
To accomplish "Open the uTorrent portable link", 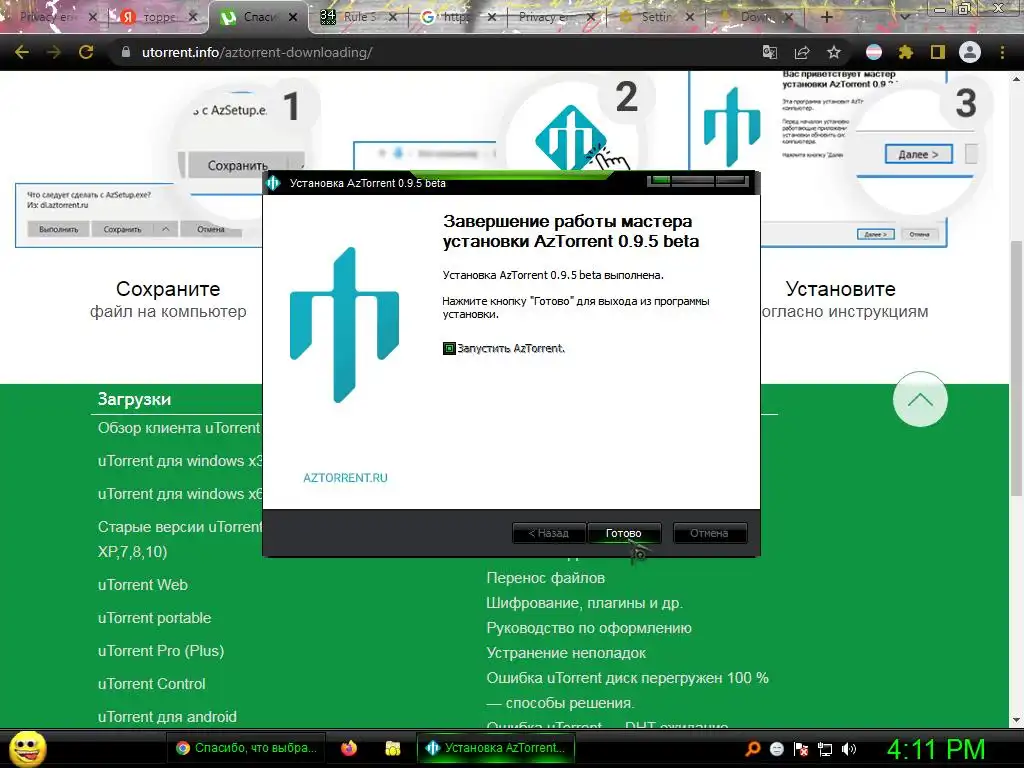I will click(154, 618).
